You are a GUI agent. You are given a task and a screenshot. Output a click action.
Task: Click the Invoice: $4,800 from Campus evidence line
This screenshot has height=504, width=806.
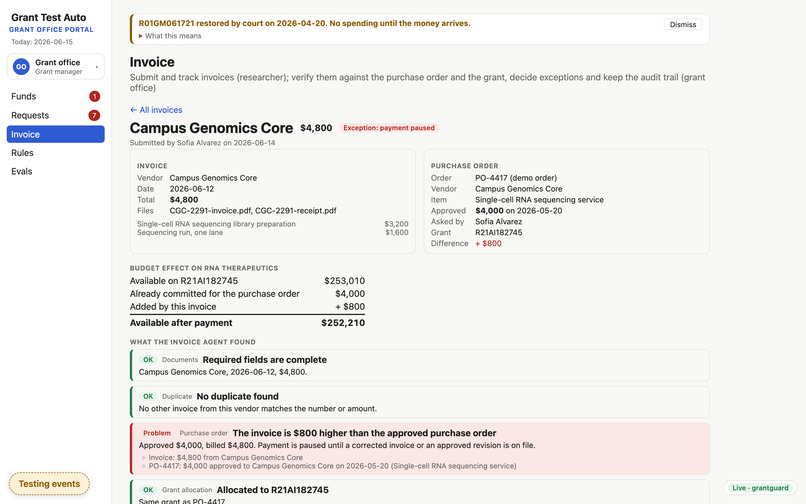click(226, 457)
